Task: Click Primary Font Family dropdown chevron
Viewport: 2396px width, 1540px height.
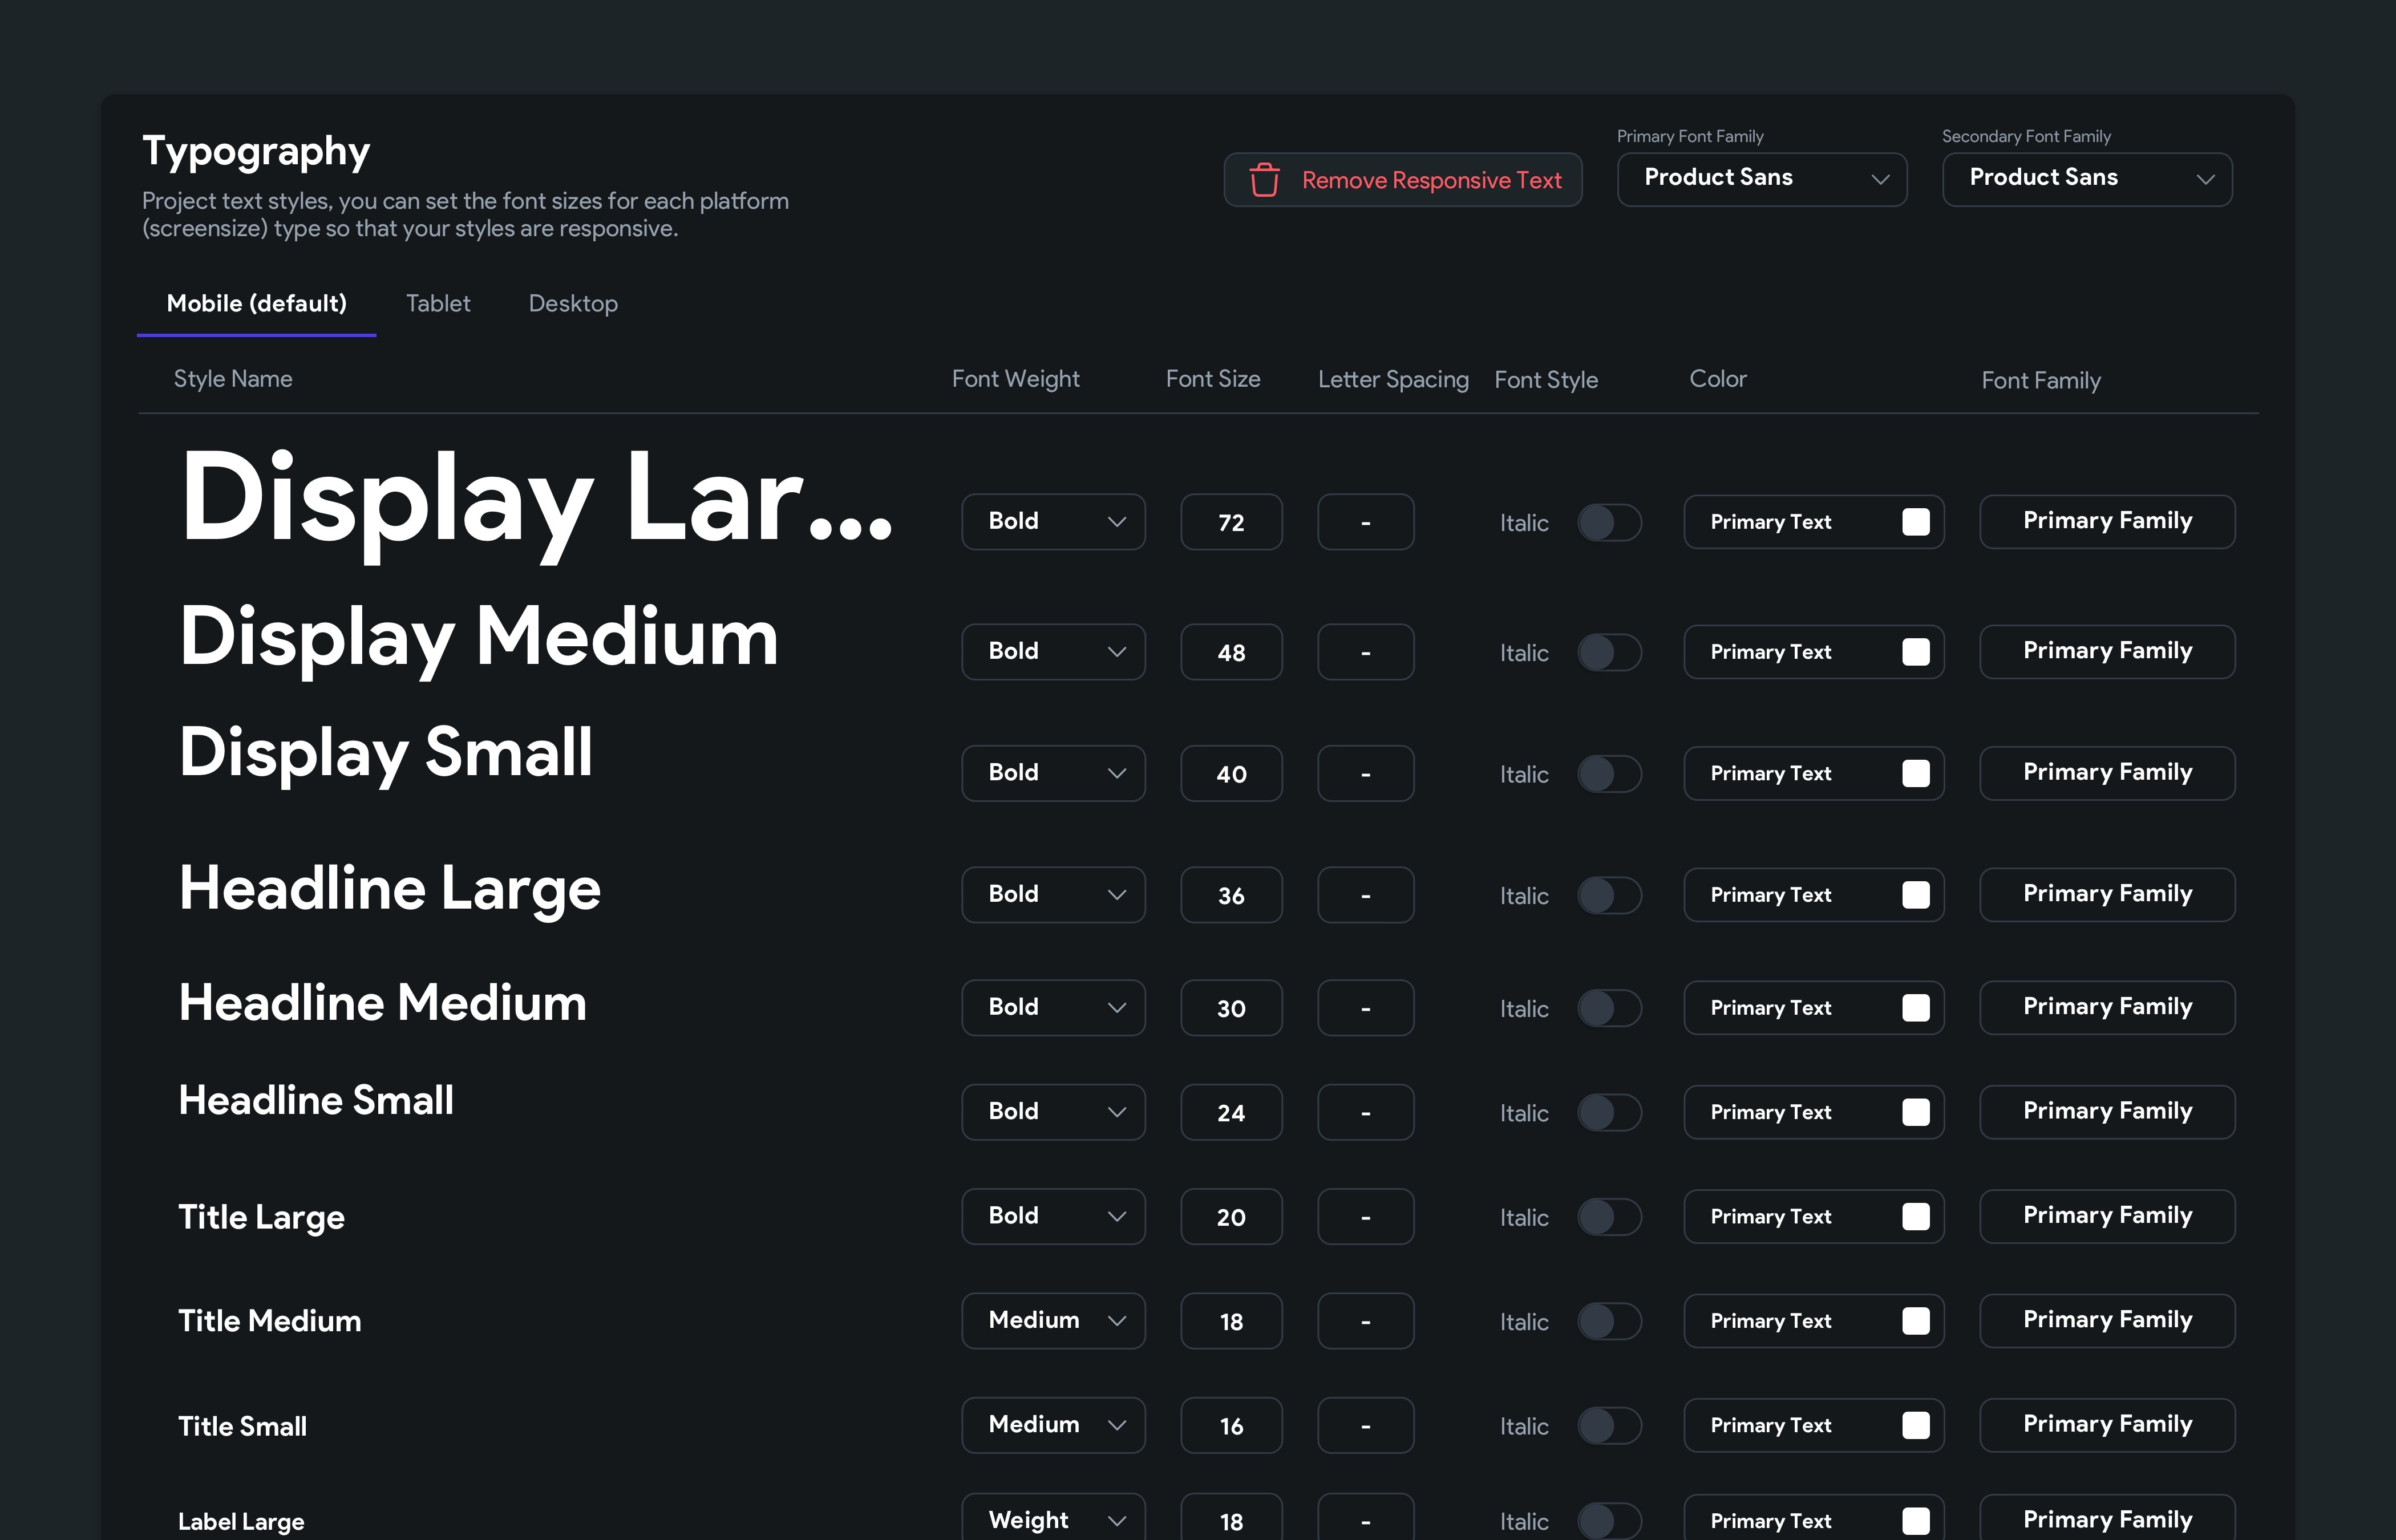Action: (x=1880, y=179)
